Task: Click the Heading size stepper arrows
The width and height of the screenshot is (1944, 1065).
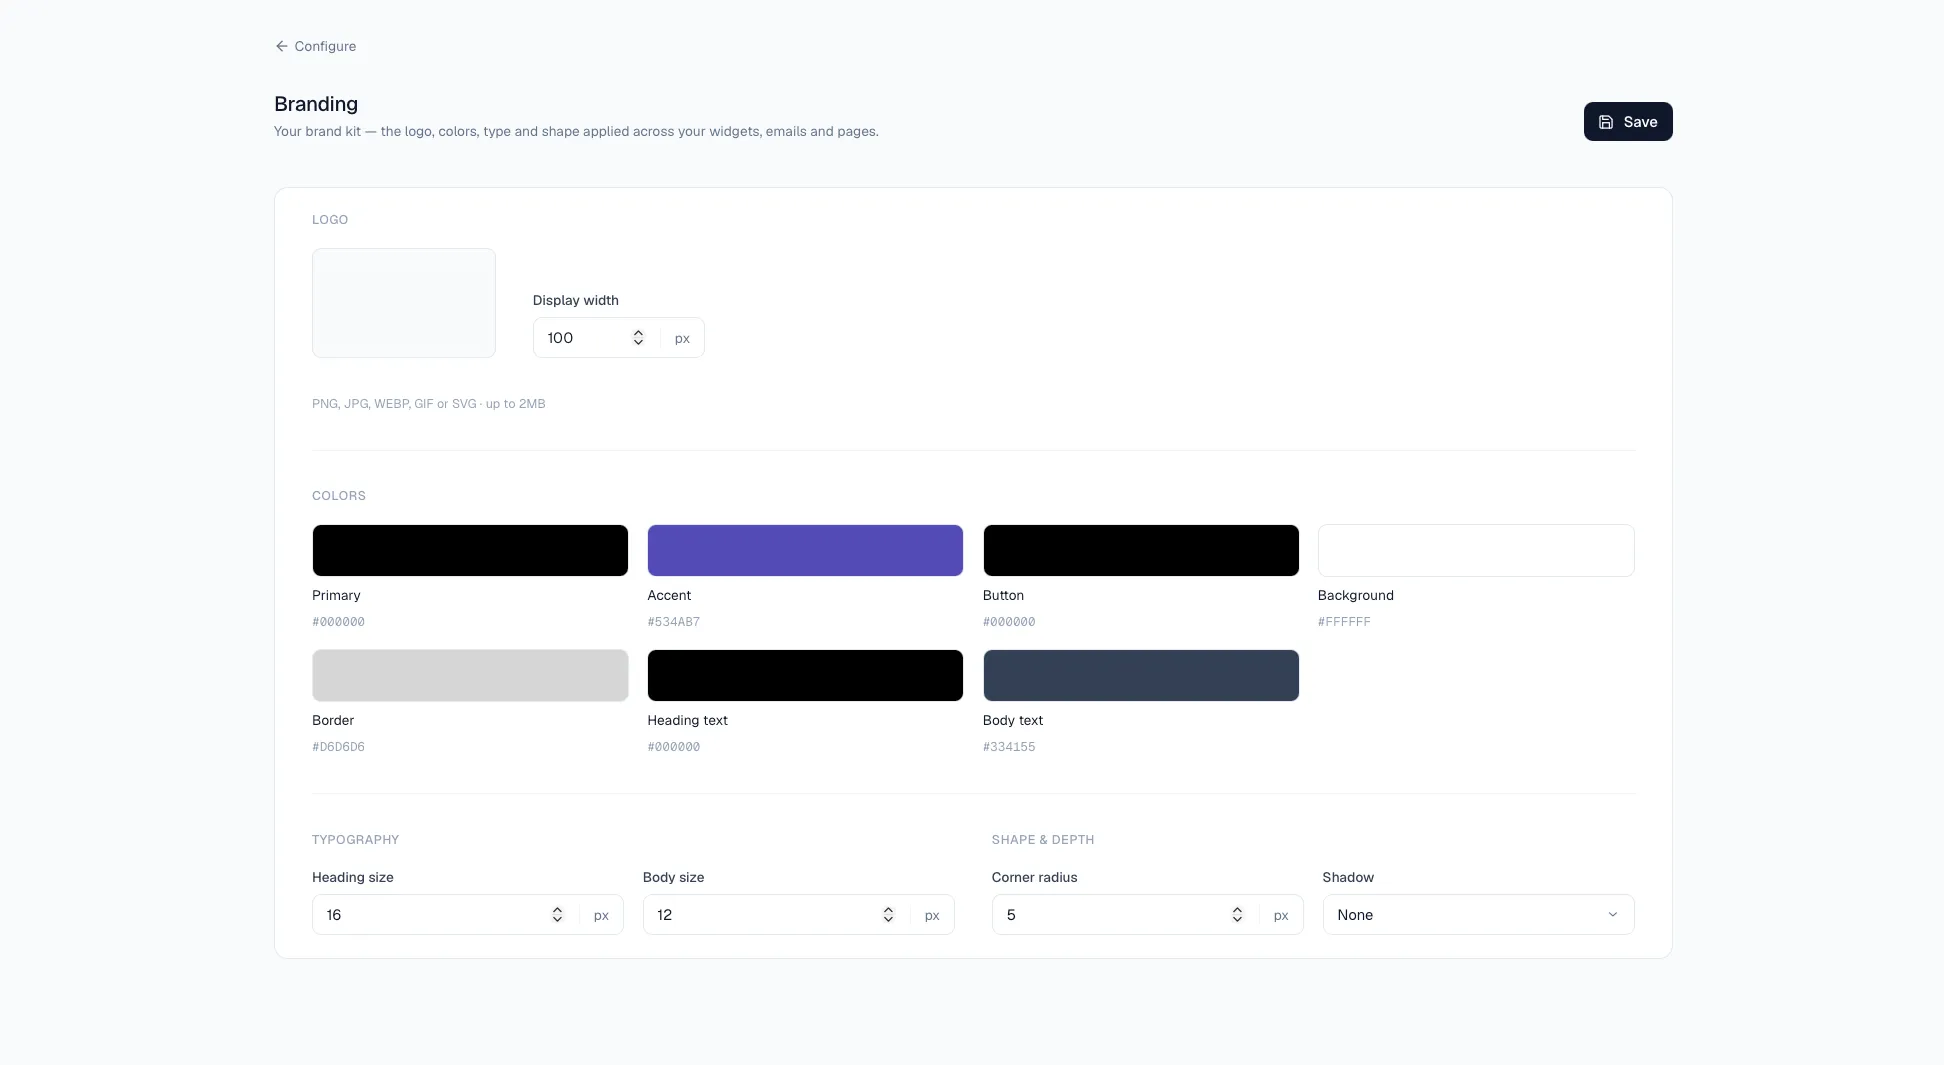Action: click(557, 915)
